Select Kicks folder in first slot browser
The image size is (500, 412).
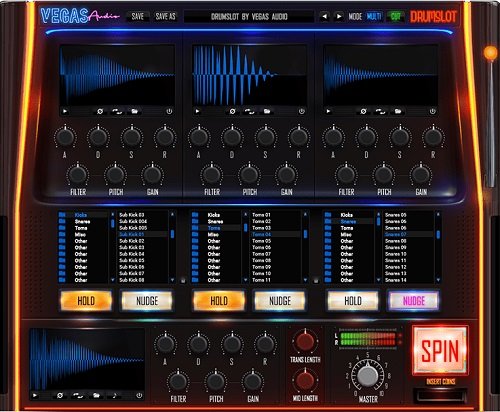(x=83, y=215)
